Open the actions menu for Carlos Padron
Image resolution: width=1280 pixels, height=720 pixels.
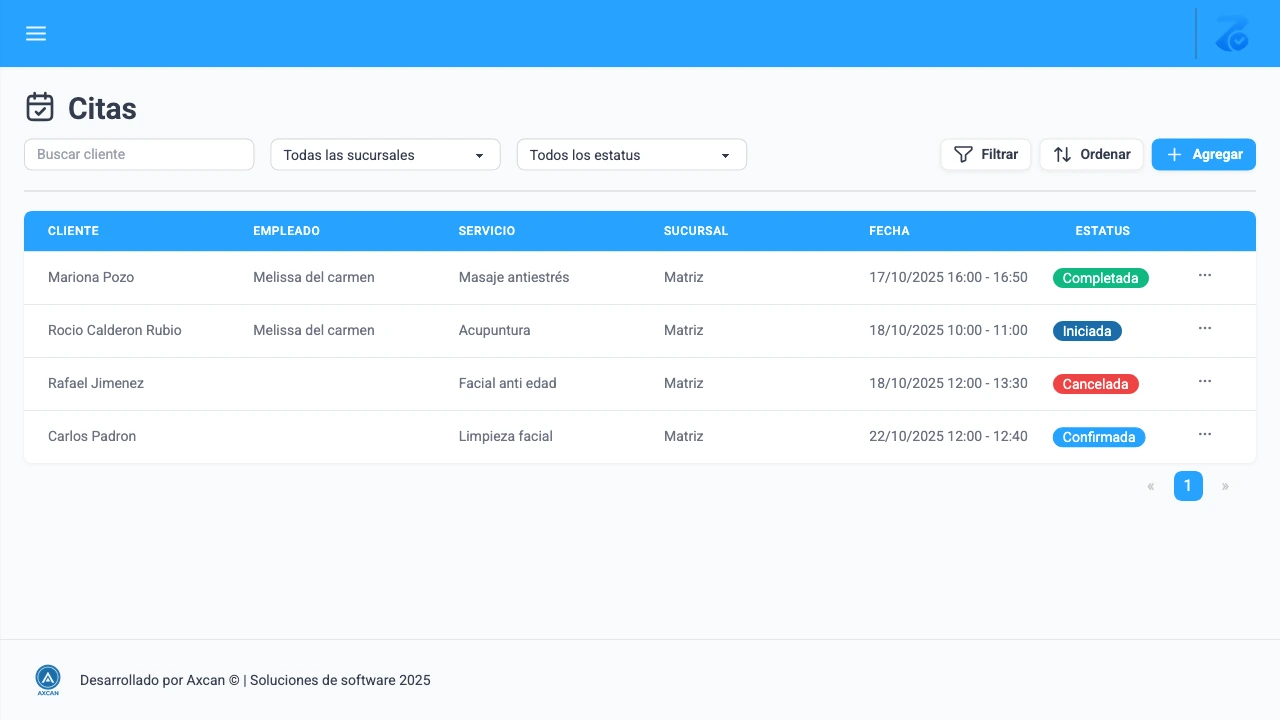coord(1205,436)
